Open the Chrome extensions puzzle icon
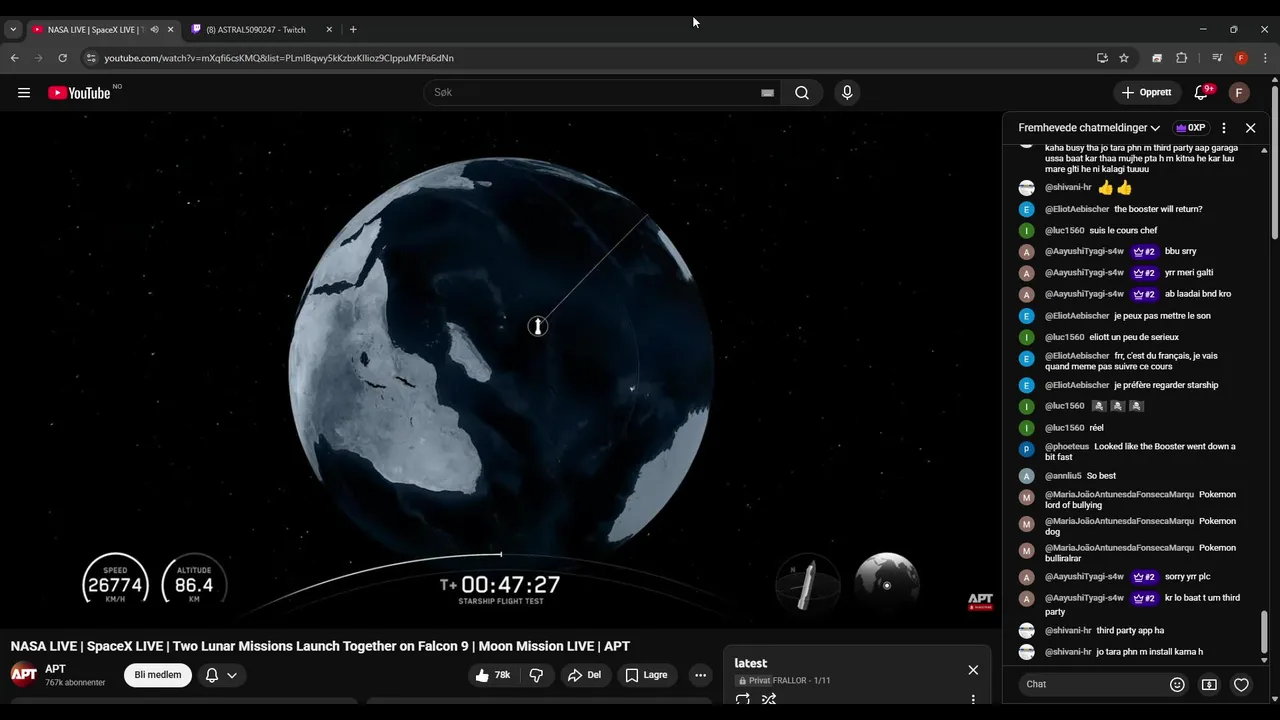The width and height of the screenshot is (1280, 720). [x=1181, y=58]
